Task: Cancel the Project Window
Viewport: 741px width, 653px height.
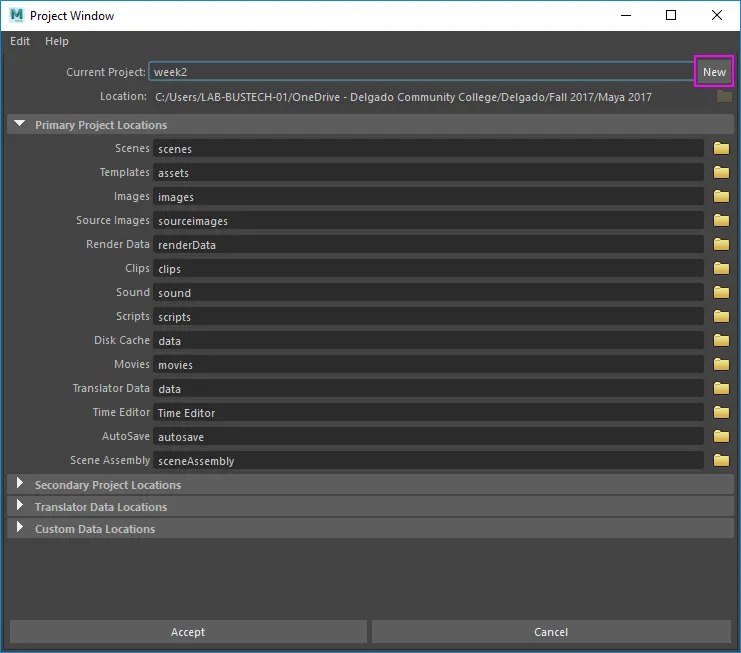Action: (x=551, y=632)
